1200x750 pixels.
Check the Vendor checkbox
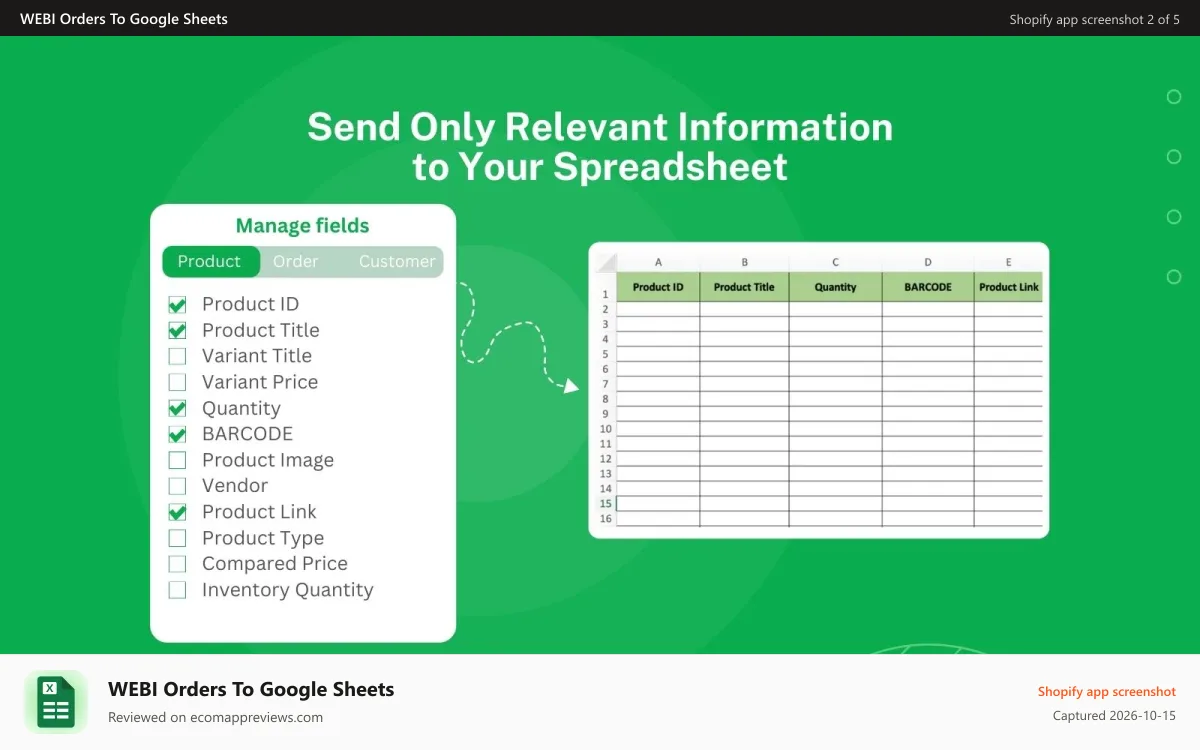click(x=177, y=486)
